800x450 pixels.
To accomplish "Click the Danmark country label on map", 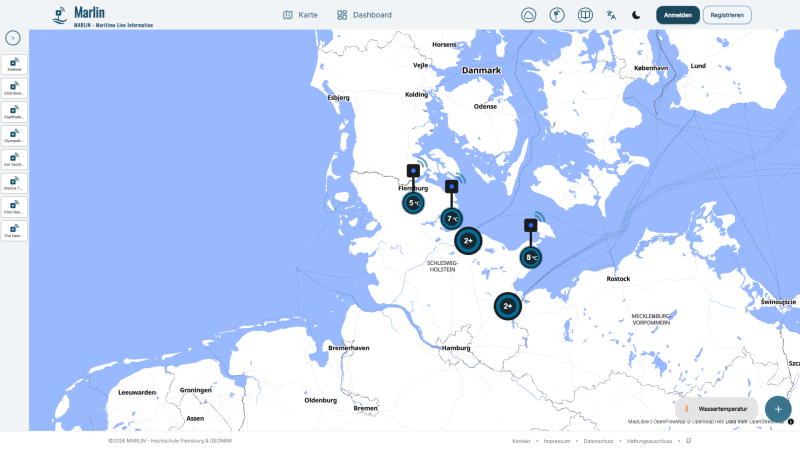I will coord(481,70).
